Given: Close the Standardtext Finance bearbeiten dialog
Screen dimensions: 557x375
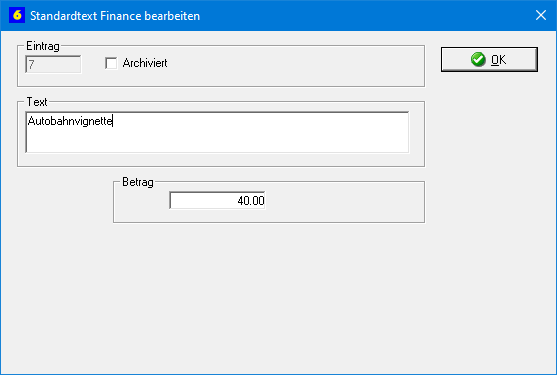Looking at the screenshot, I should point(541,15).
